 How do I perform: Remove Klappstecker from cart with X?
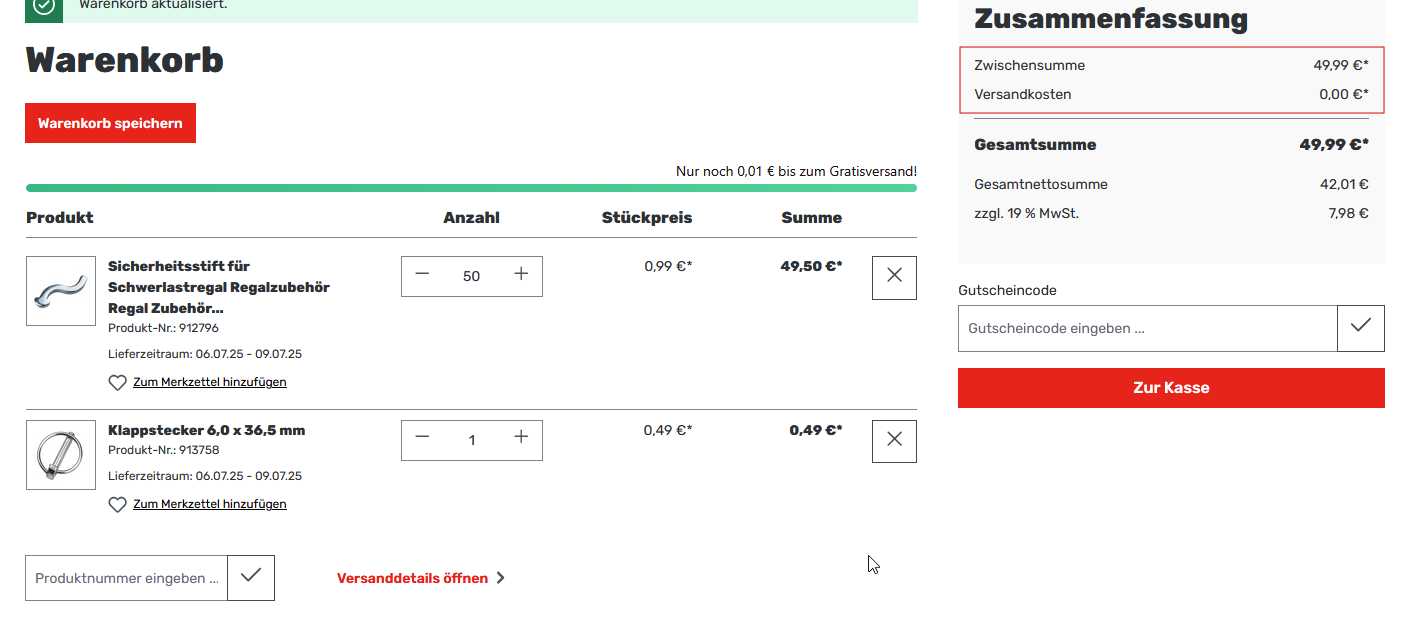pyautogui.click(x=894, y=441)
